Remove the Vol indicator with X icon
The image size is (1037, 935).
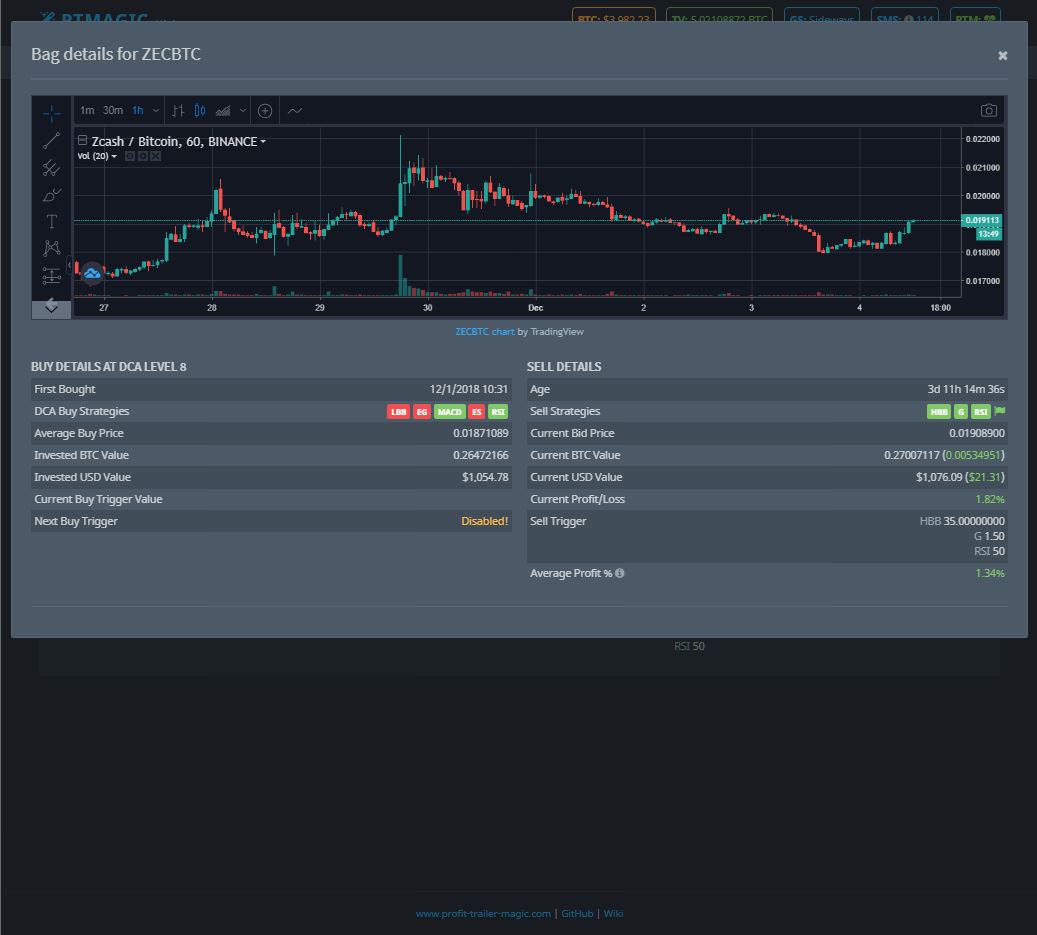[155, 156]
